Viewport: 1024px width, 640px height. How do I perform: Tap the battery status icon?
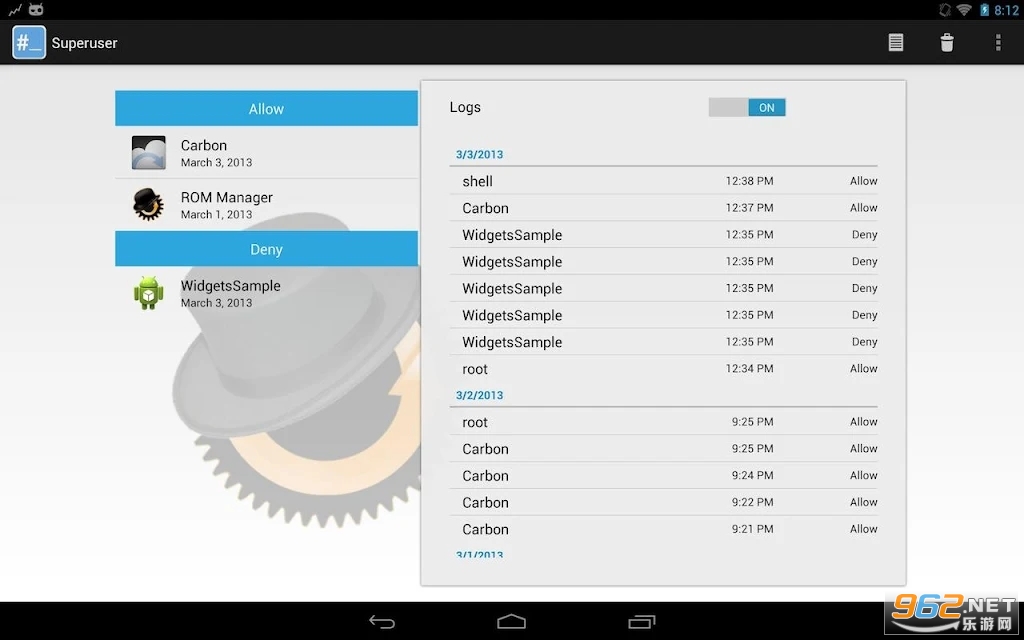point(984,10)
